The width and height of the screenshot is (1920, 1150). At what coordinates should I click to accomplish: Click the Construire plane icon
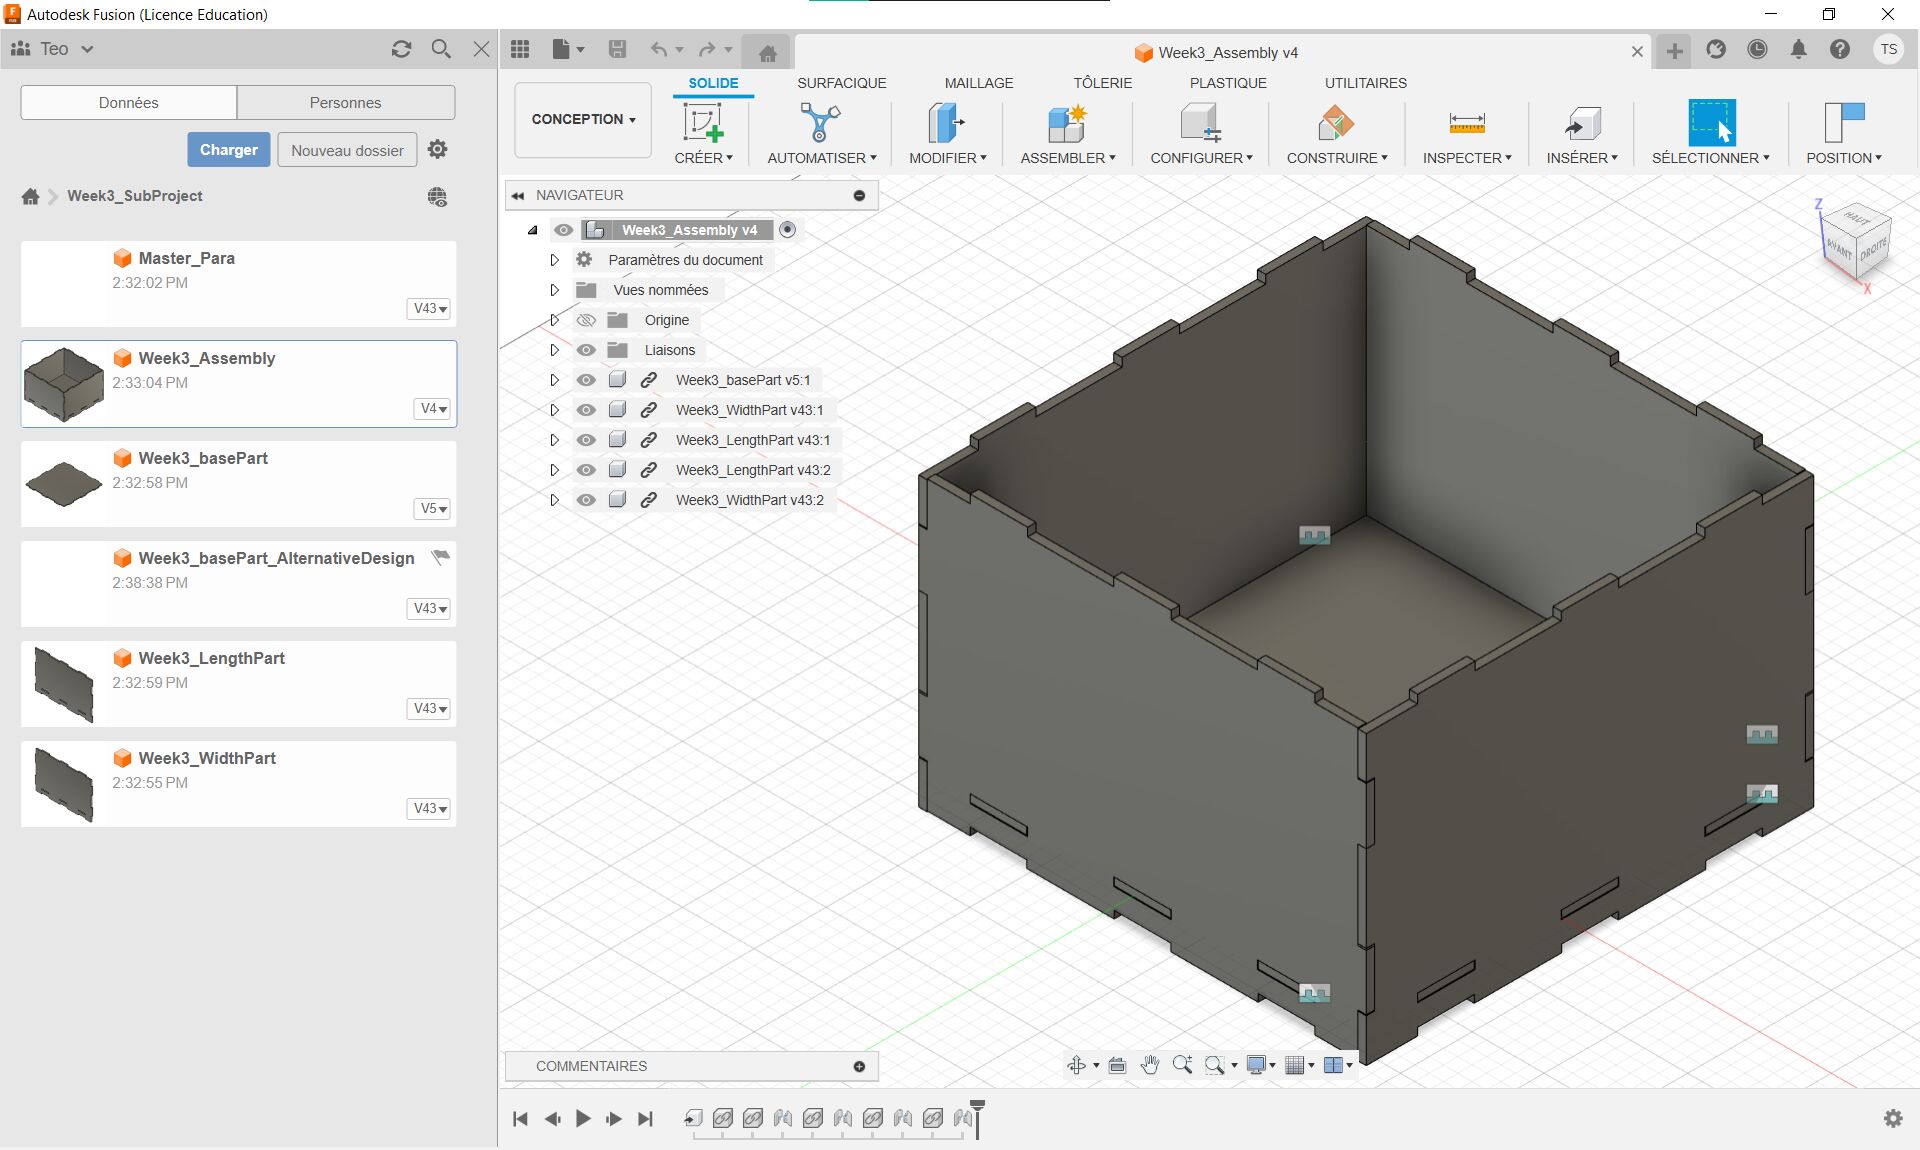[1336, 123]
